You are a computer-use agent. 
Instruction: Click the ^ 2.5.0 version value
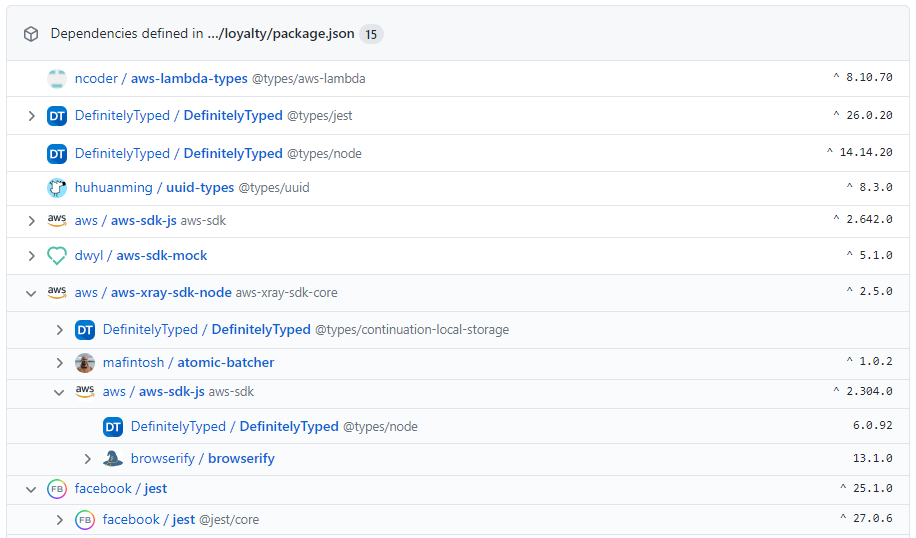[869, 291]
